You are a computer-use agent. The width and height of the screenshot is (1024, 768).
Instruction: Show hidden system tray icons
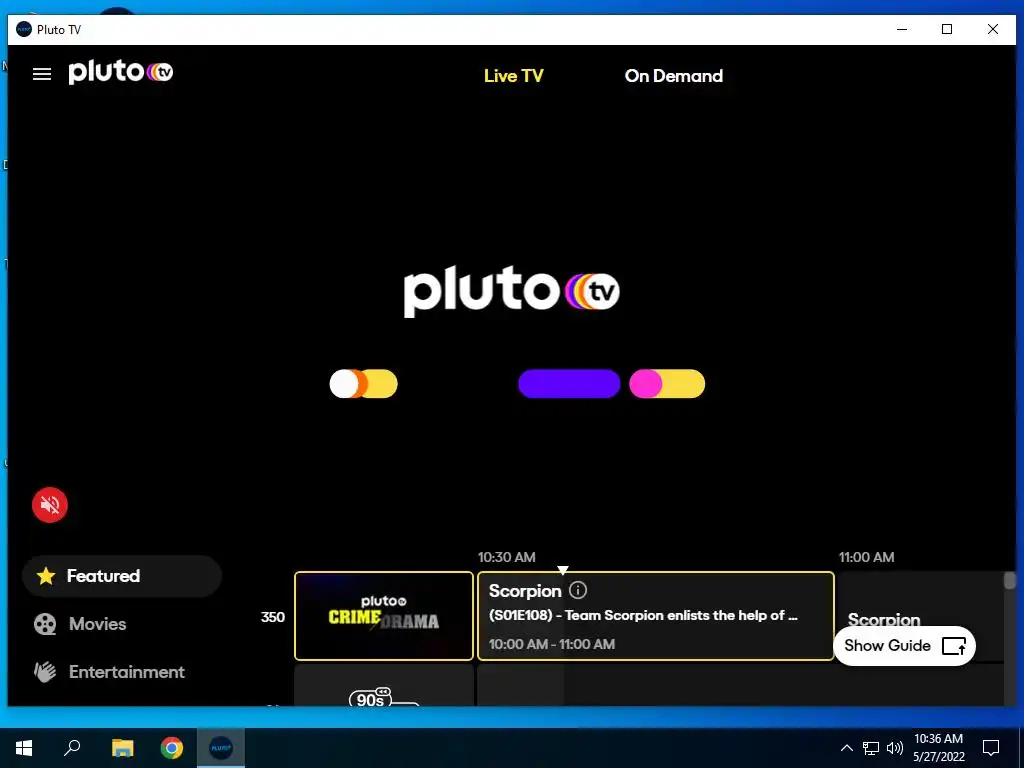[846, 748]
